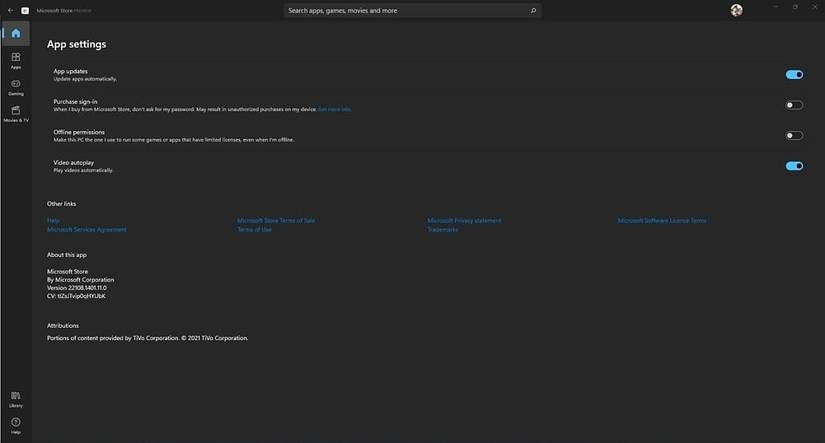This screenshot has height=443, width=825.
Task: Click the 'Offline permissions' setting label
Action: tap(79, 132)
